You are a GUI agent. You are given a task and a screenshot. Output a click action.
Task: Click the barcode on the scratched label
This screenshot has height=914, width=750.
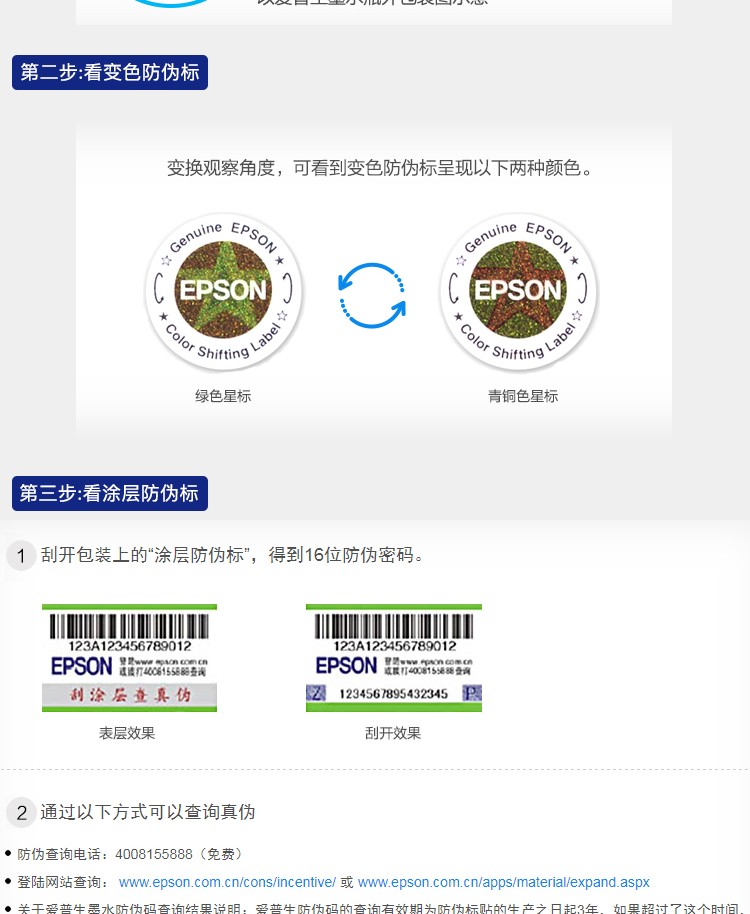tap(394, 627)
